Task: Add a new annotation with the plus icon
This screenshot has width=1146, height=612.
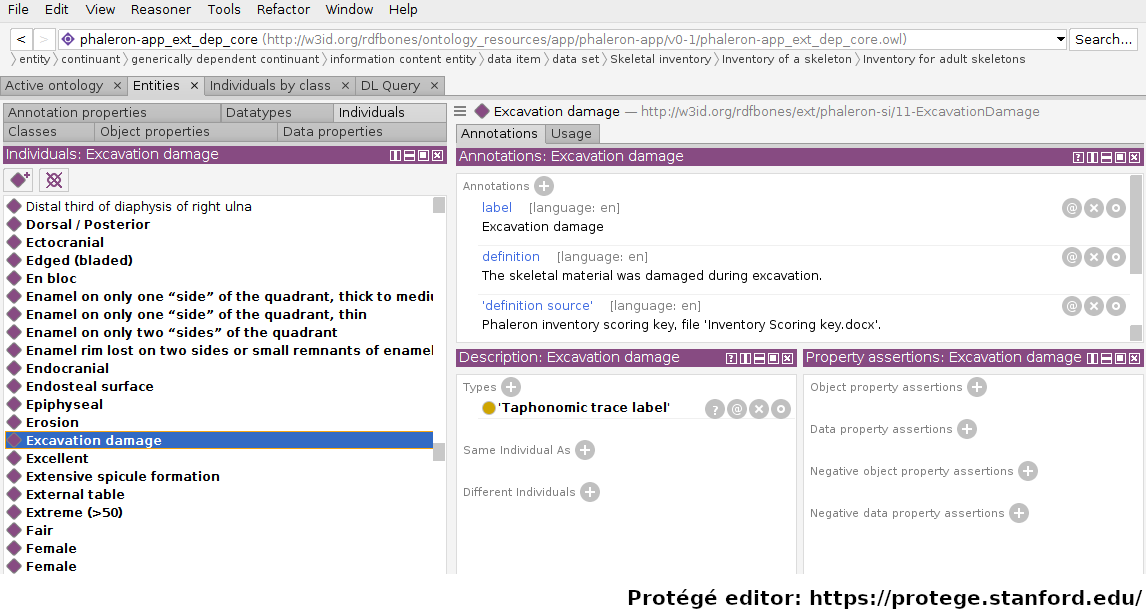Action: 543,186
